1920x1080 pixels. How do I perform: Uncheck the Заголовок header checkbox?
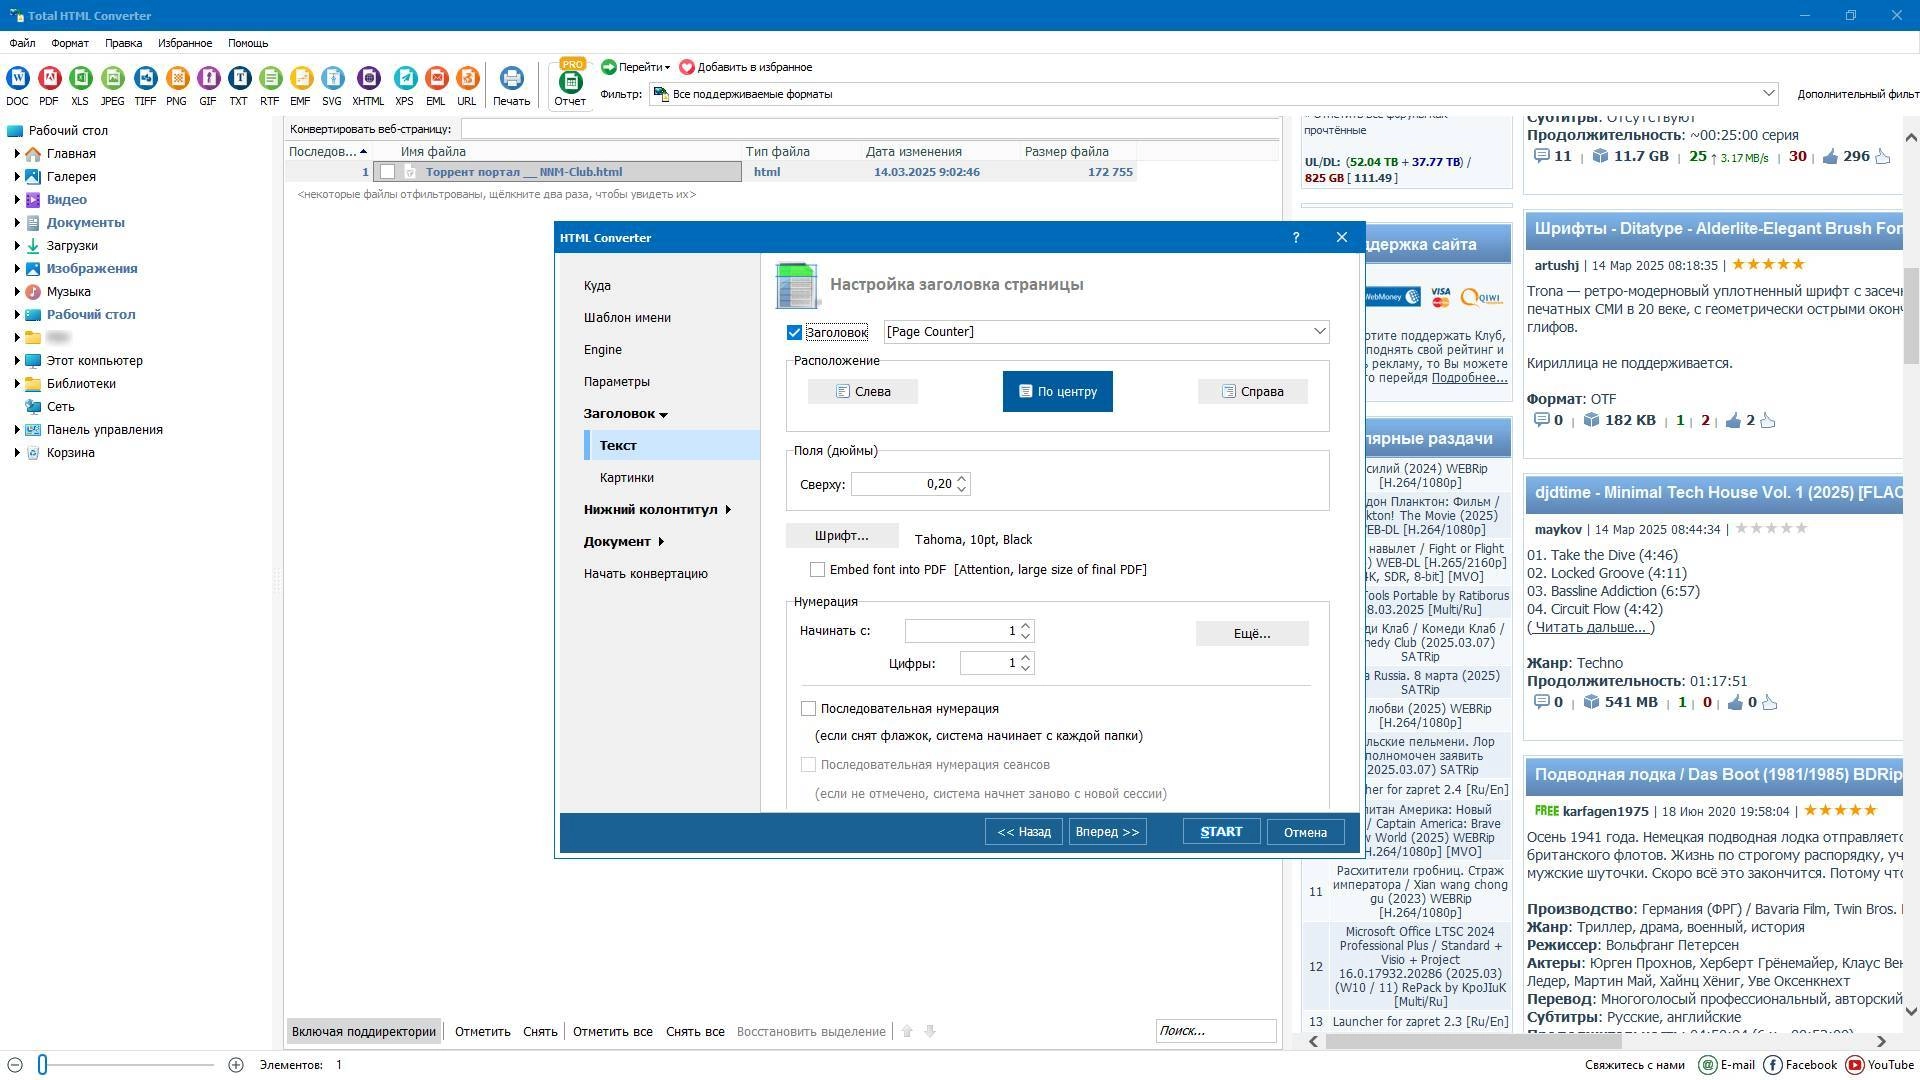tap(794, 332)
